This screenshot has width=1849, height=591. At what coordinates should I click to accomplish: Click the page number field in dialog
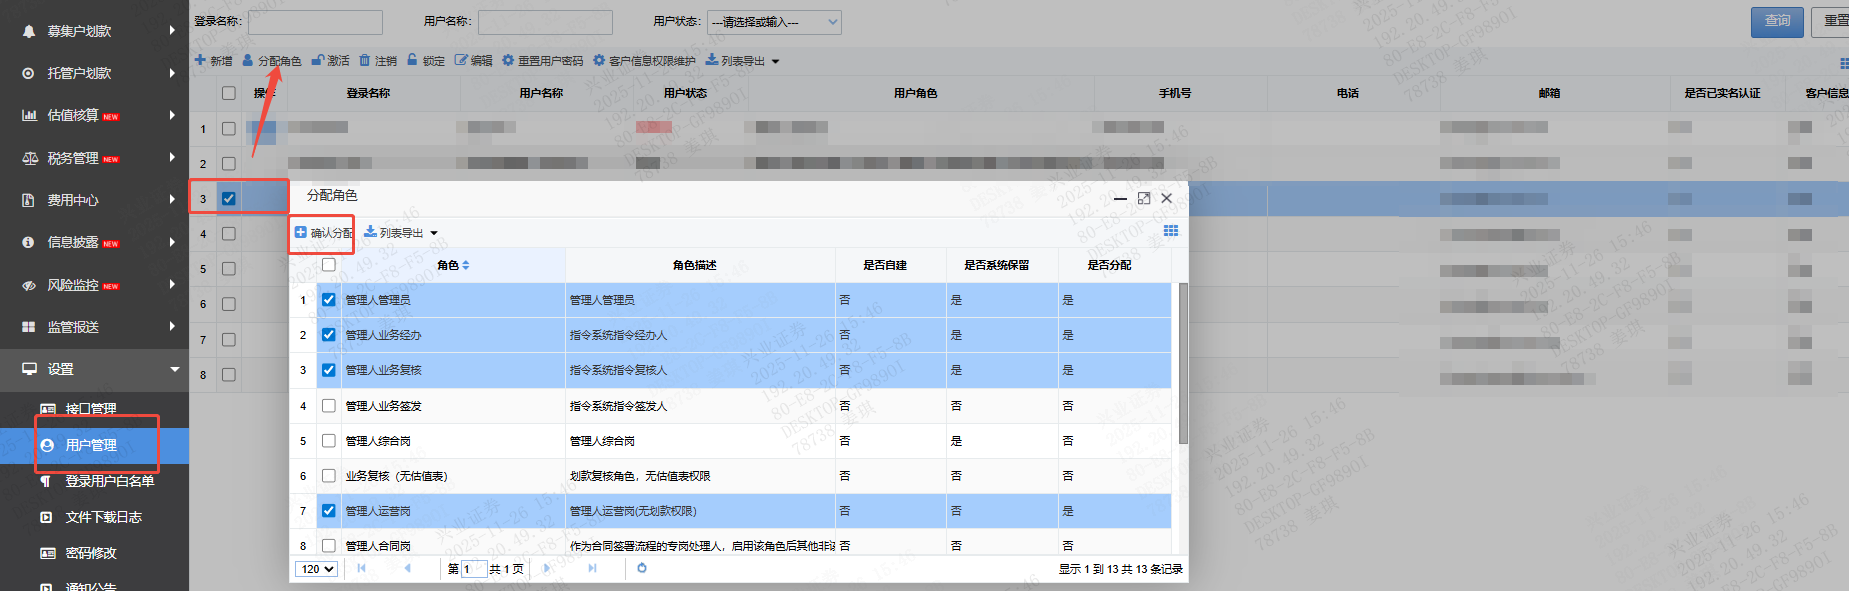474,569
